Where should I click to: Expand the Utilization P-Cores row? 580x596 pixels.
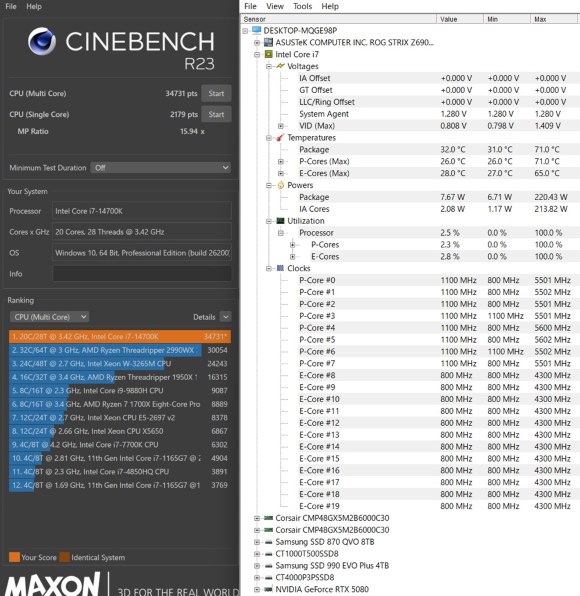click(292, 245)
